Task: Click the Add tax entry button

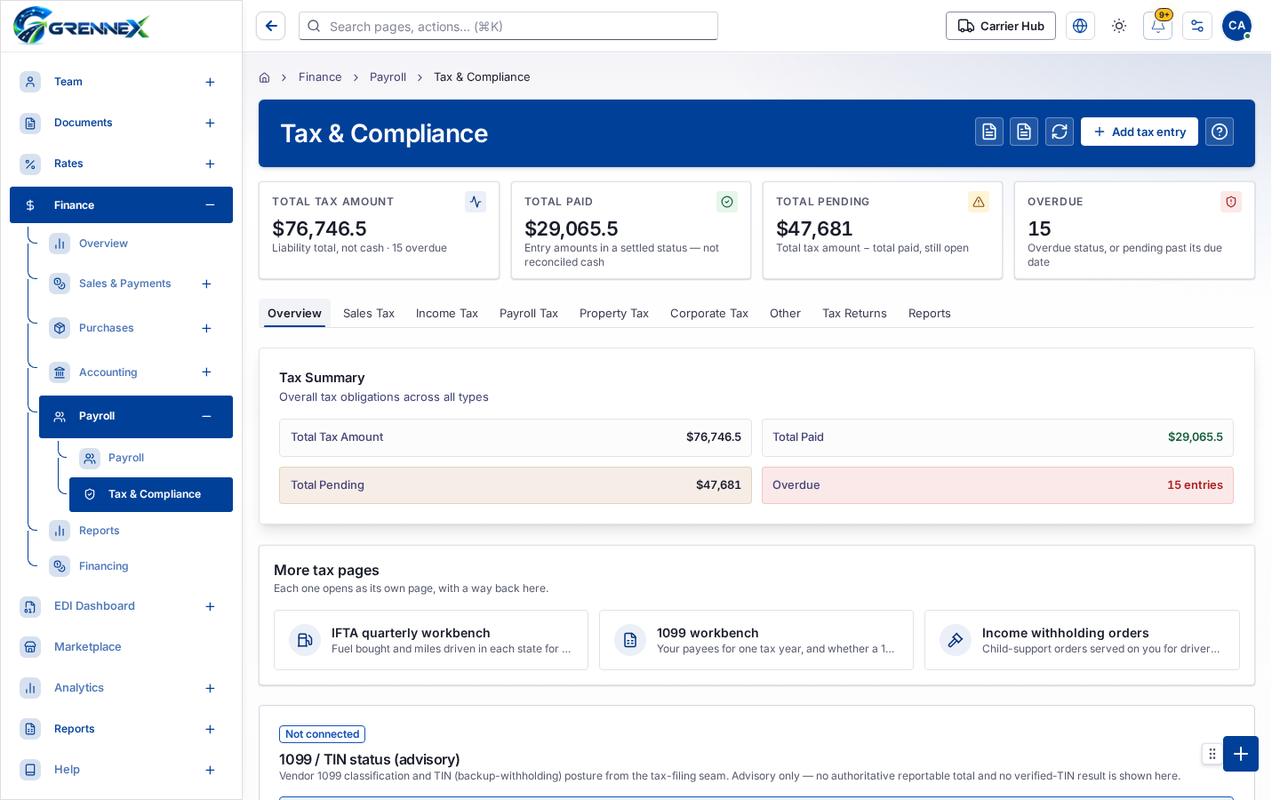Action: 1139,132
